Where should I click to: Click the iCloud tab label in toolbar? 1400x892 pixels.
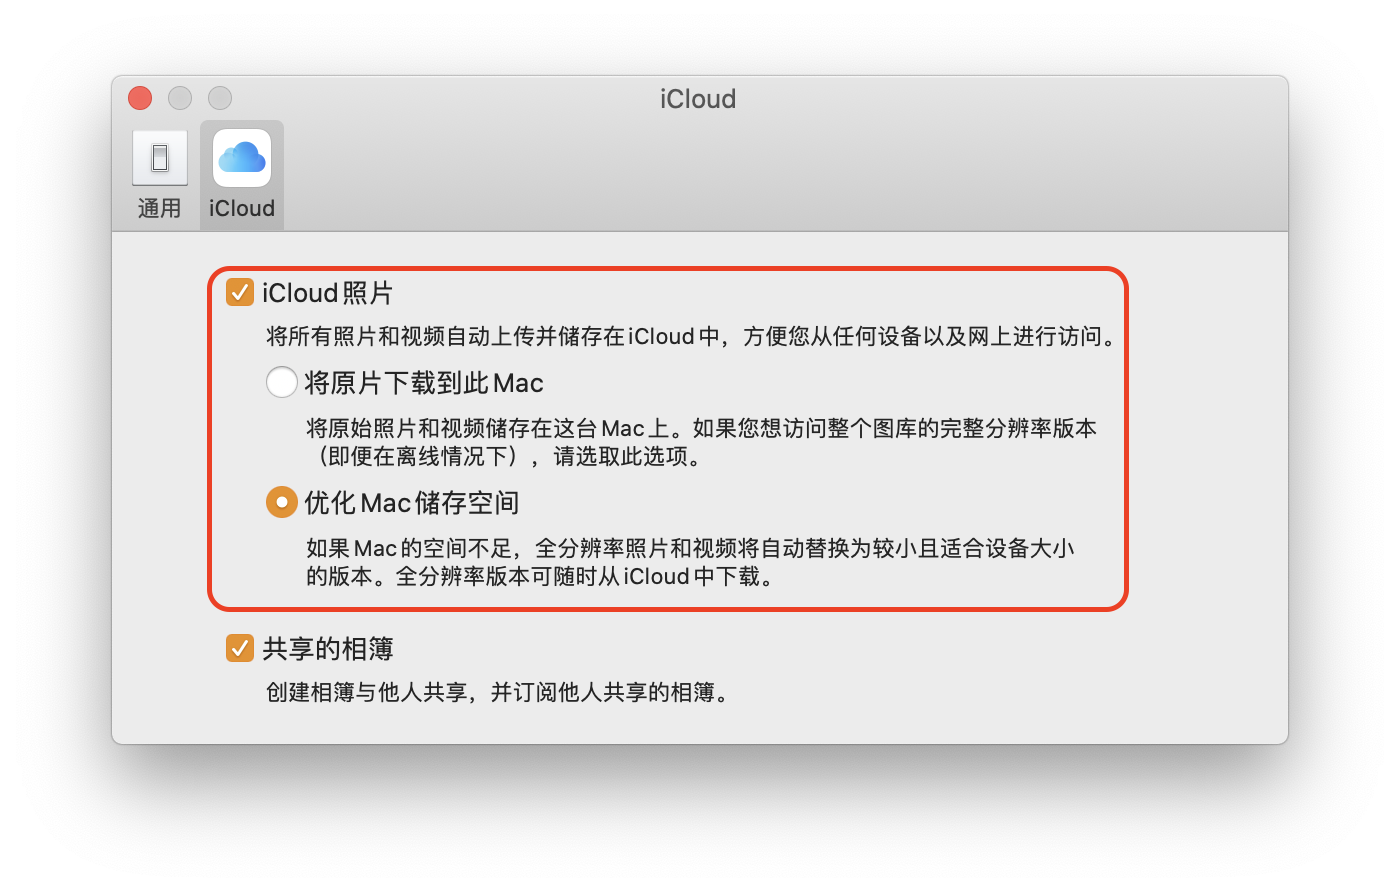coord(242,208)
